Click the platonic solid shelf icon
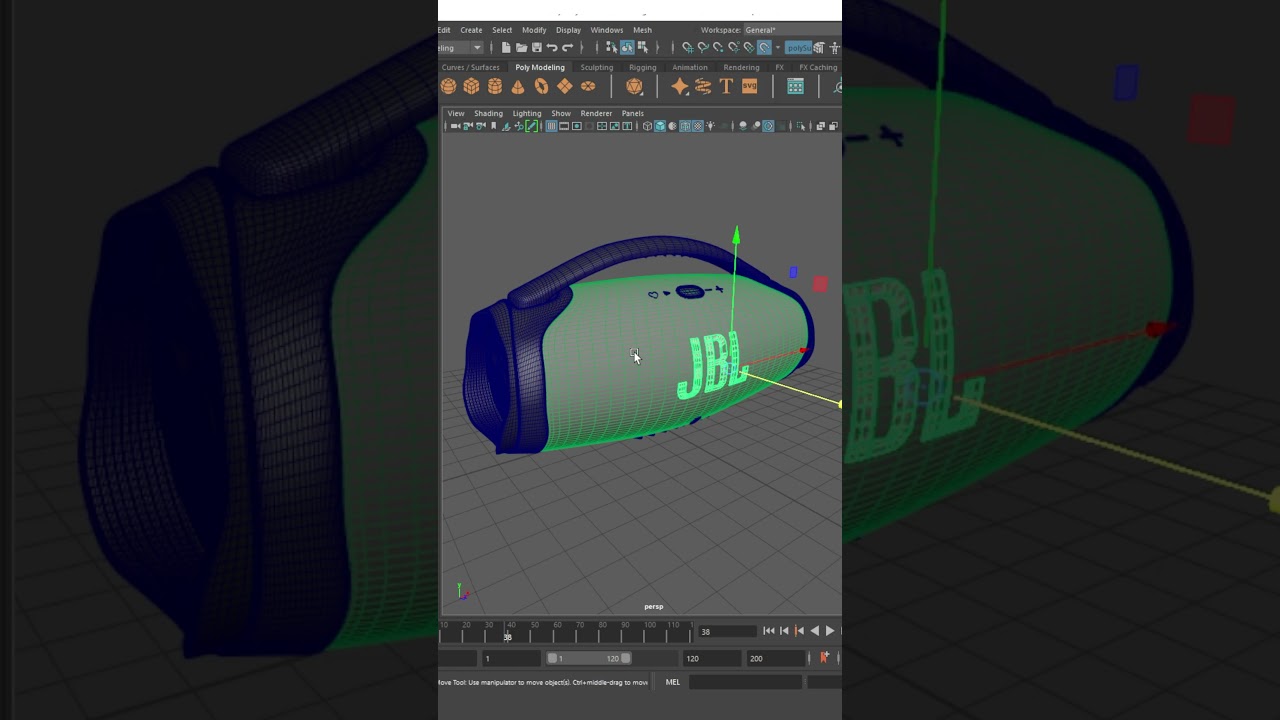The image size is (1280, 720). 634,87
